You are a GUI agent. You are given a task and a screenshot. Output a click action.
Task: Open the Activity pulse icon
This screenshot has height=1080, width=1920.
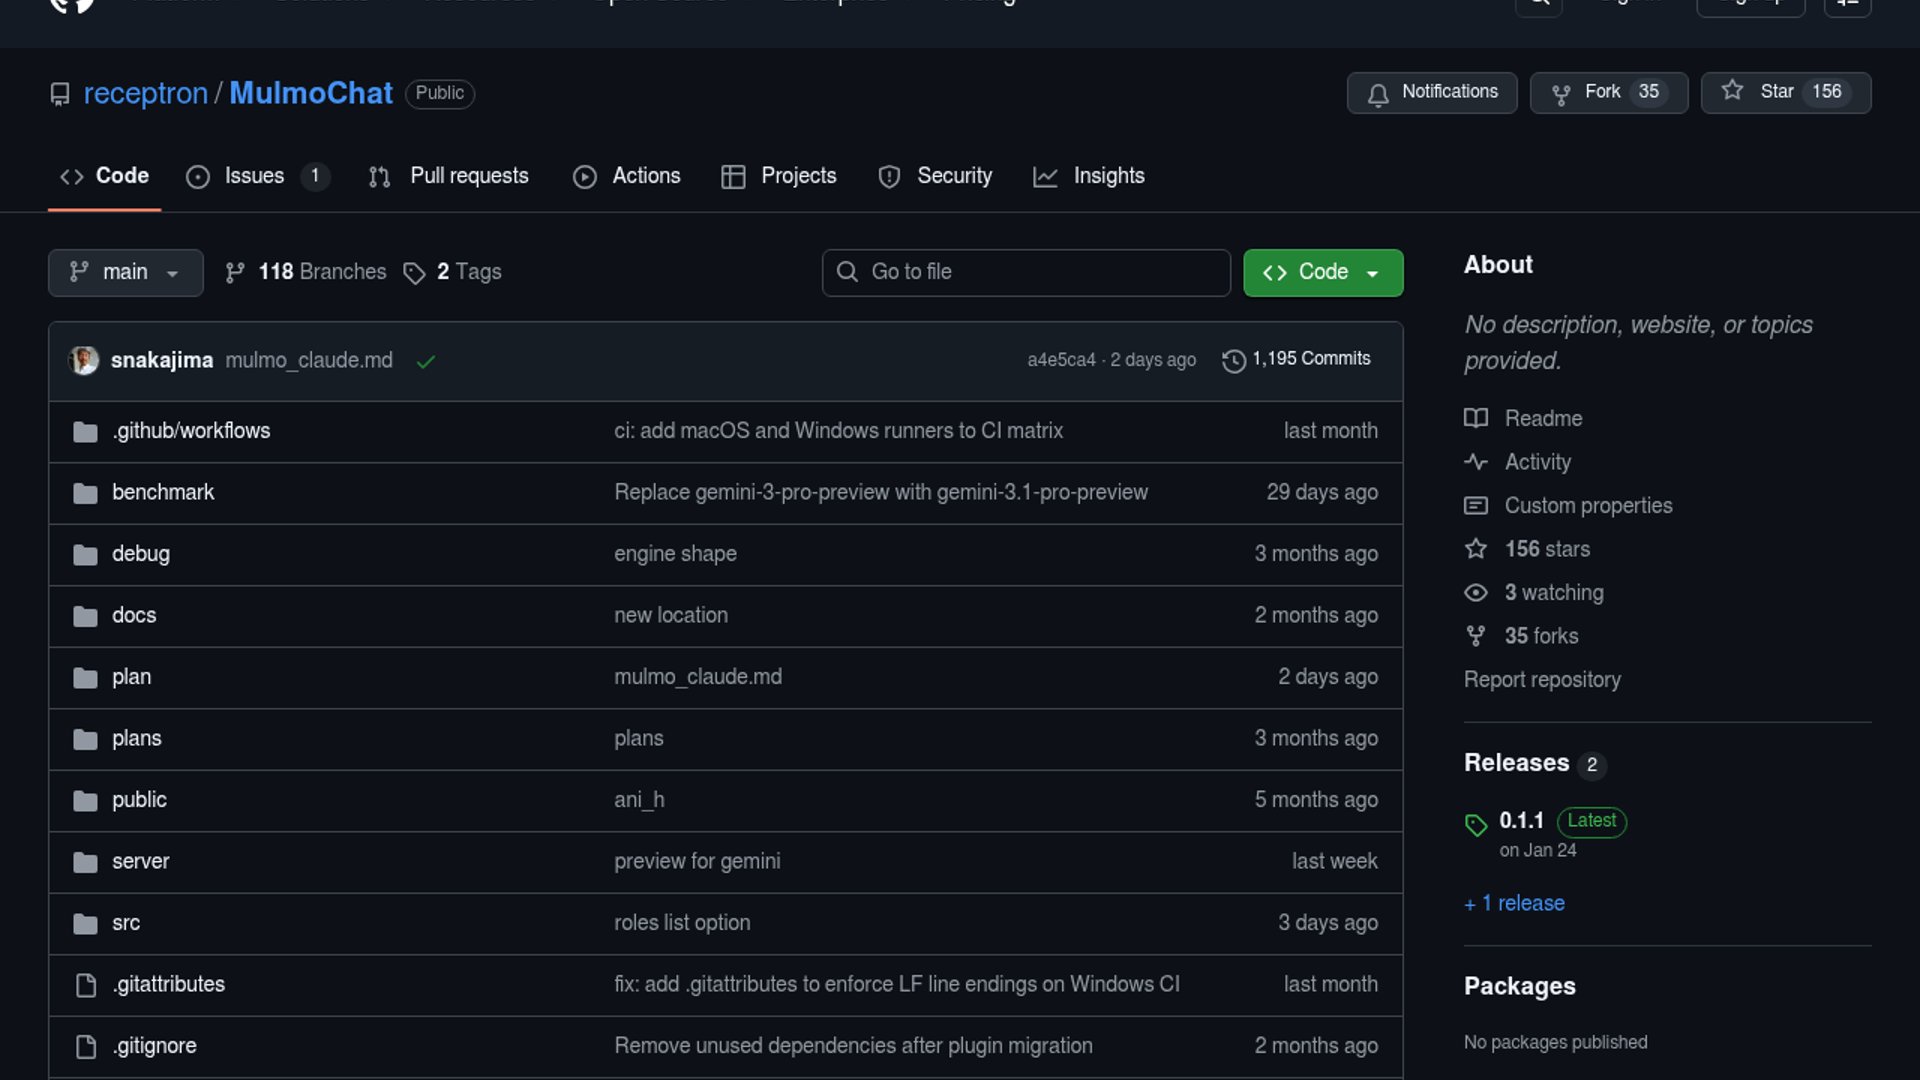point(1476,462)
